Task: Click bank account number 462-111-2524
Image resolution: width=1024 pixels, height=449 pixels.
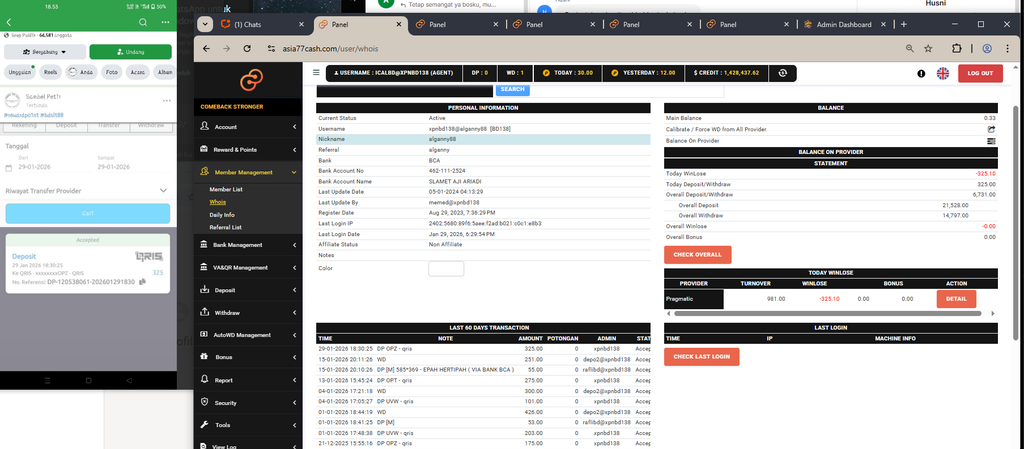Action: [x=447, y=171]
